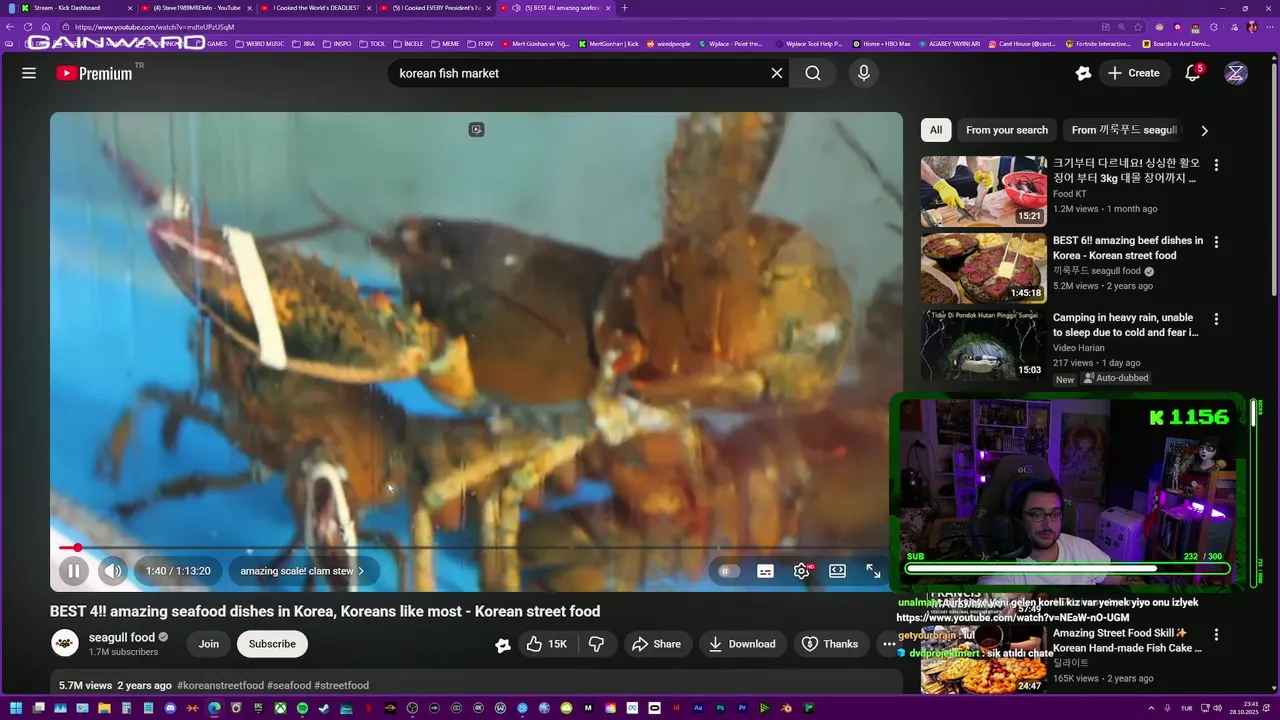The width and height of the screenshot is (1280, 720).
Task: Open options menu for Food KT video
Action: (1216, 165)
